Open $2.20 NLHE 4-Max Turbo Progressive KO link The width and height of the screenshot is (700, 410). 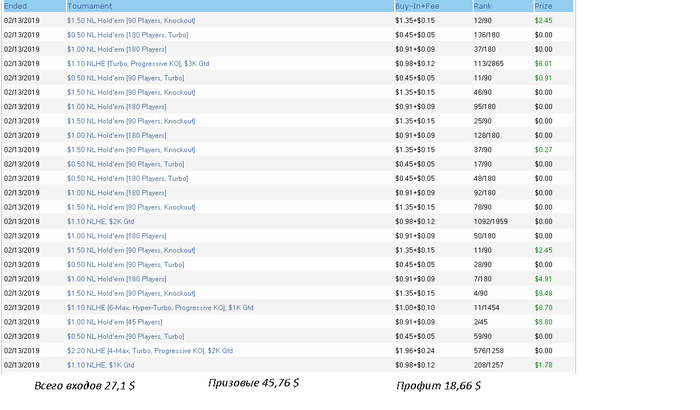[150, 351]
